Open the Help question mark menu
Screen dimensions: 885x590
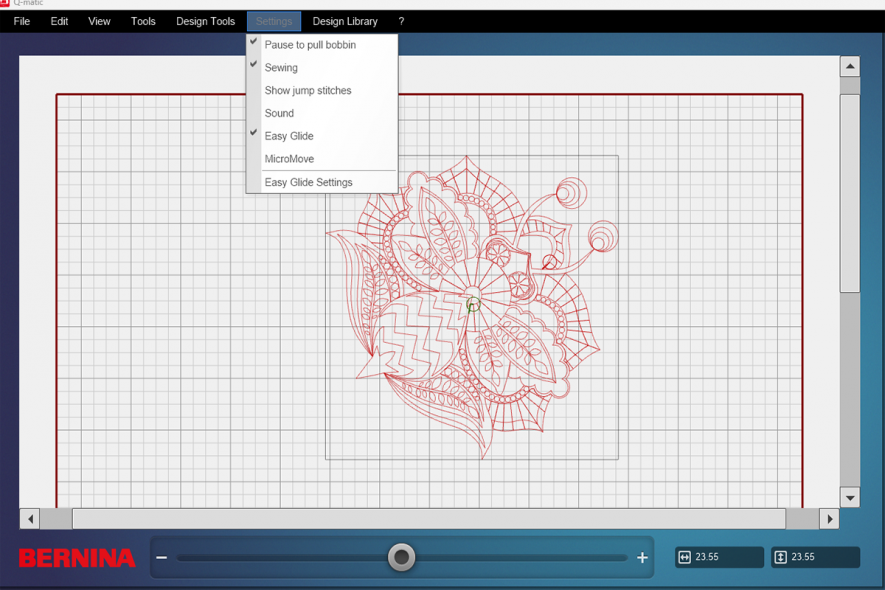(400, 20)
